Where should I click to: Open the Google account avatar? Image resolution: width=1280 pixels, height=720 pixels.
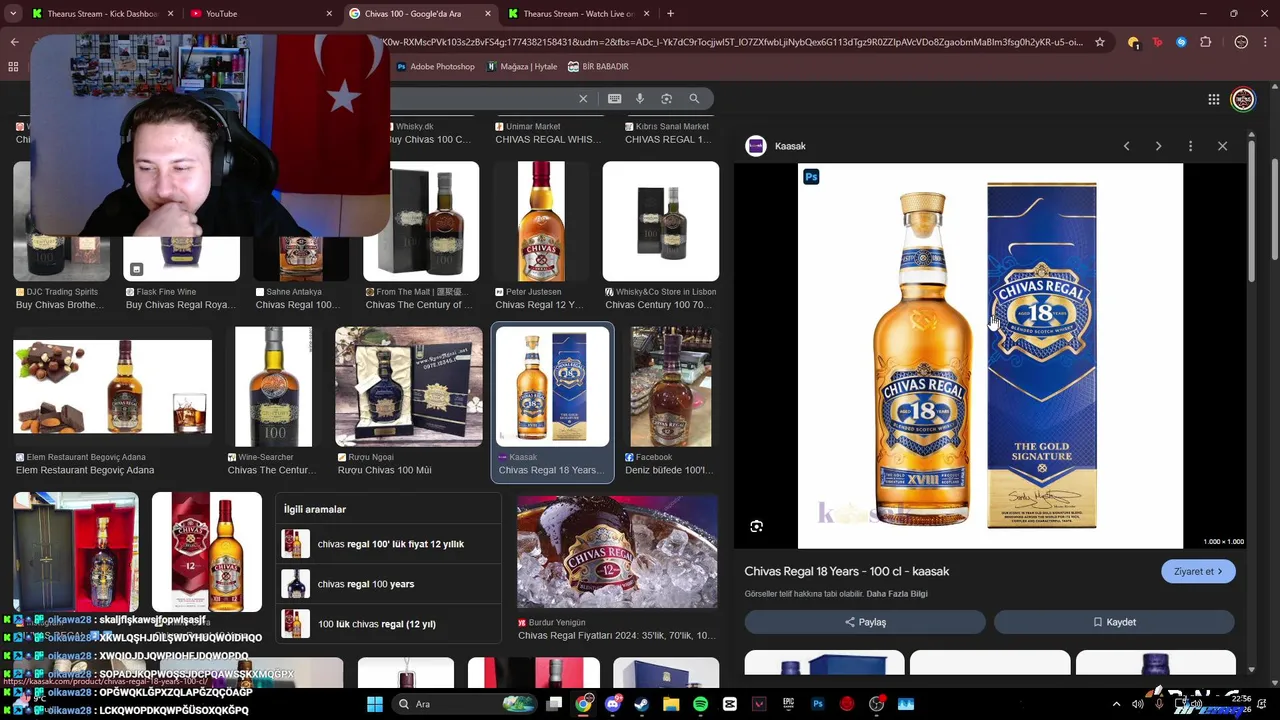point(1243,99)
